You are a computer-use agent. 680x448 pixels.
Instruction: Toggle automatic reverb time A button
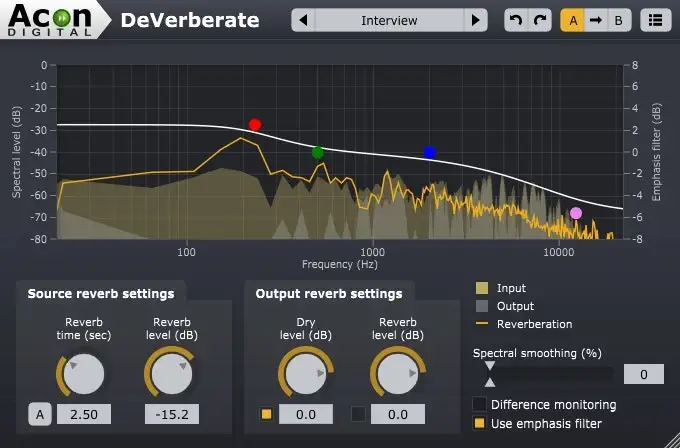[40, 414]
